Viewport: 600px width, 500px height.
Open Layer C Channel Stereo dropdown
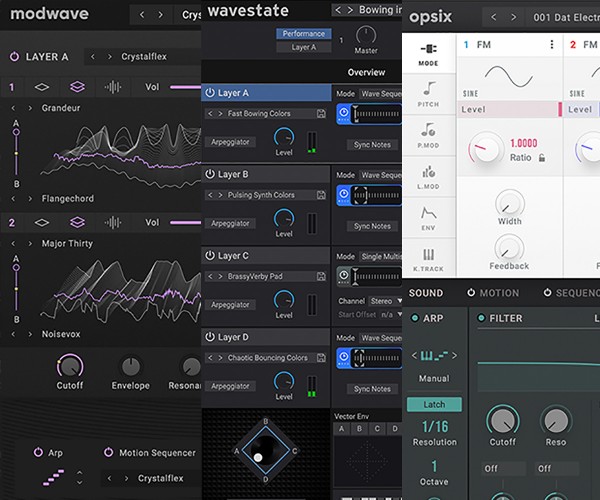click(x=385, y=301)
